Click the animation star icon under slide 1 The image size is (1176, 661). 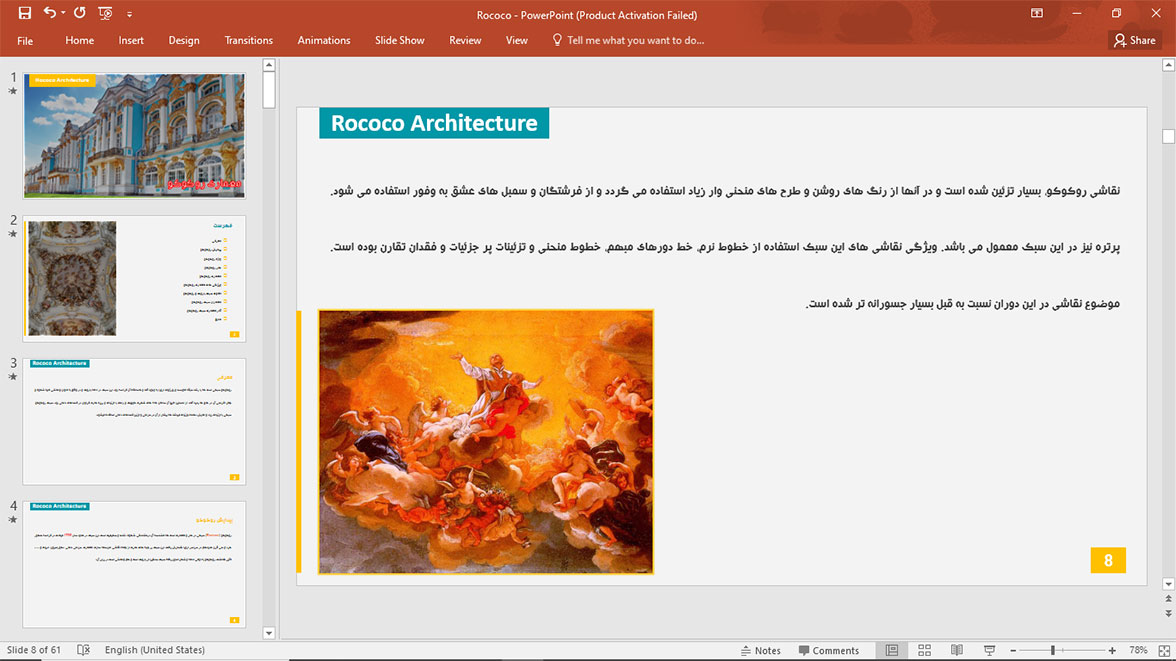pos(13,92)
